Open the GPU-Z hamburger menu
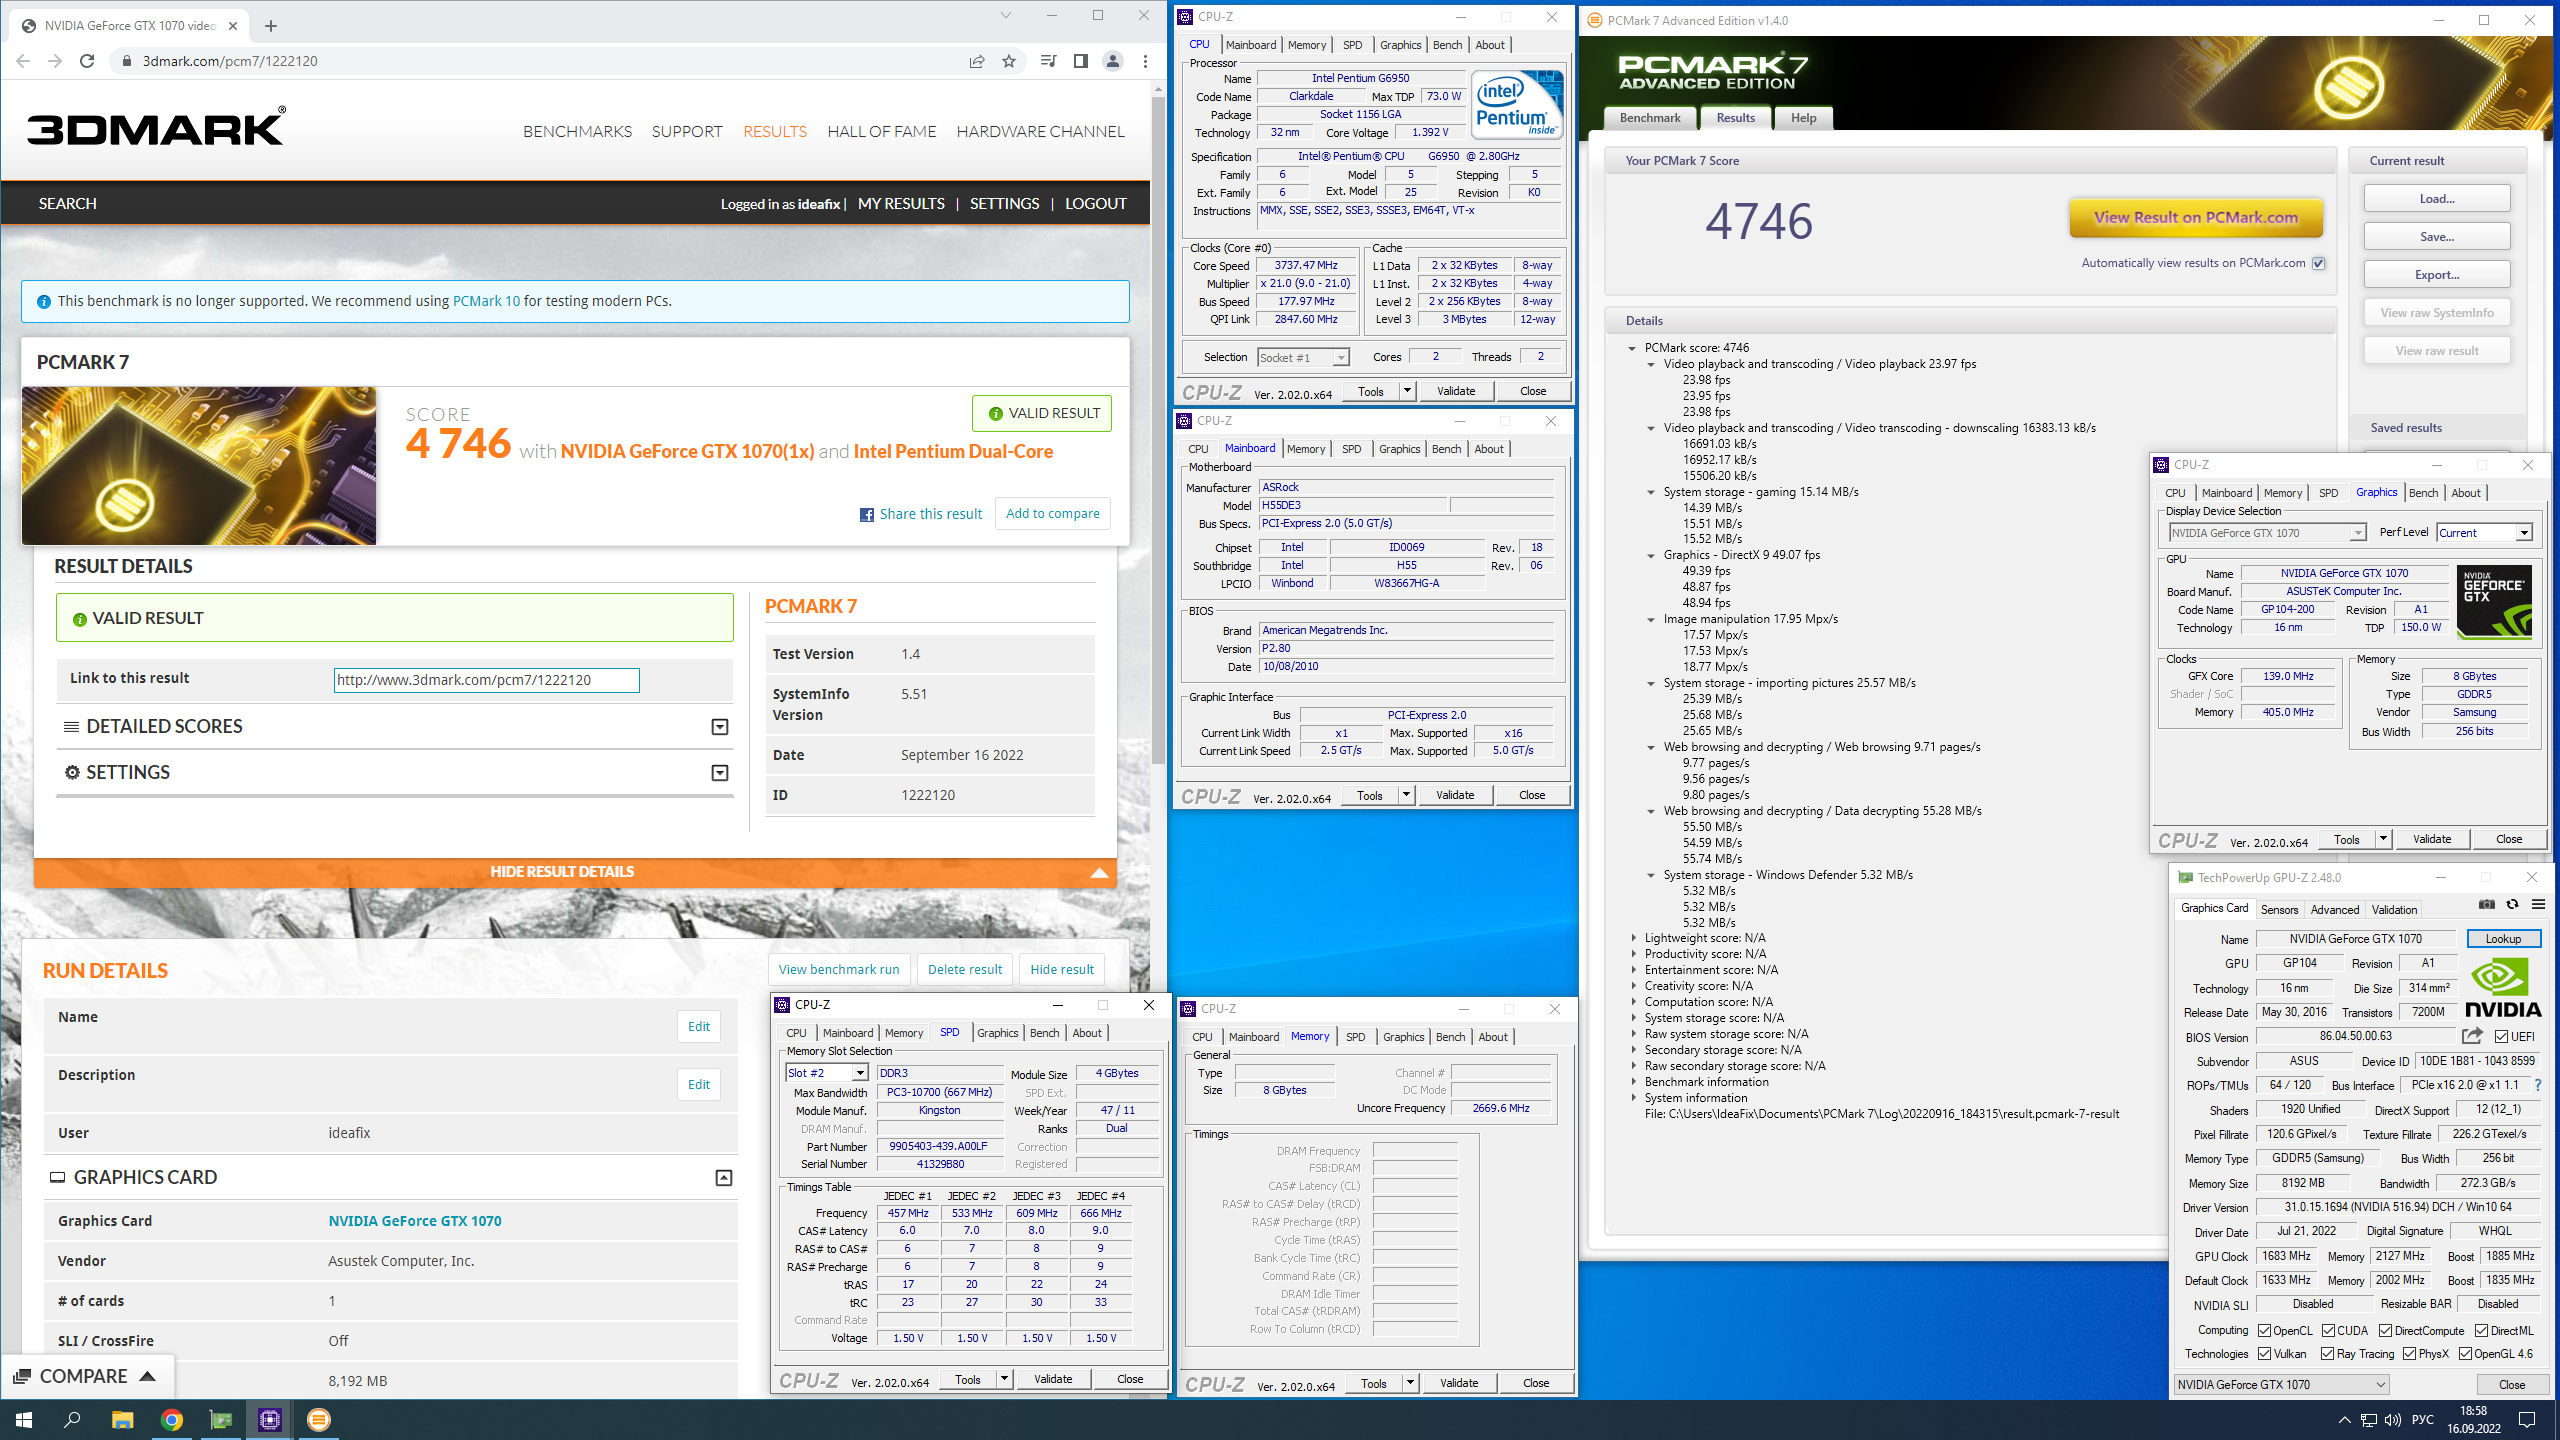 2538,904
